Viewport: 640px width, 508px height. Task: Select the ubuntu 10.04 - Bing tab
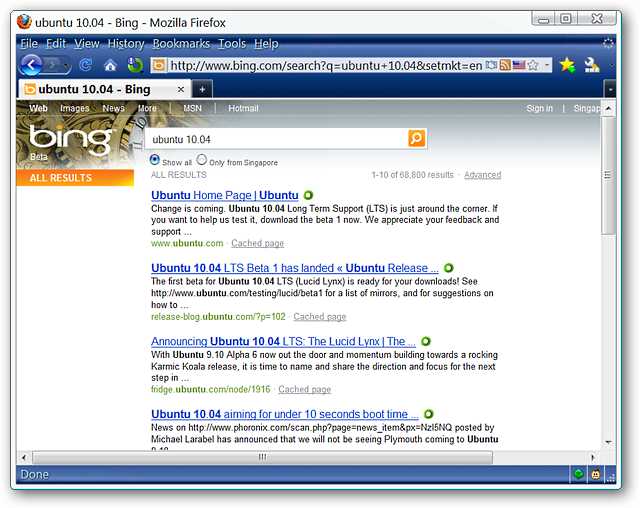[x=104, y=89]
